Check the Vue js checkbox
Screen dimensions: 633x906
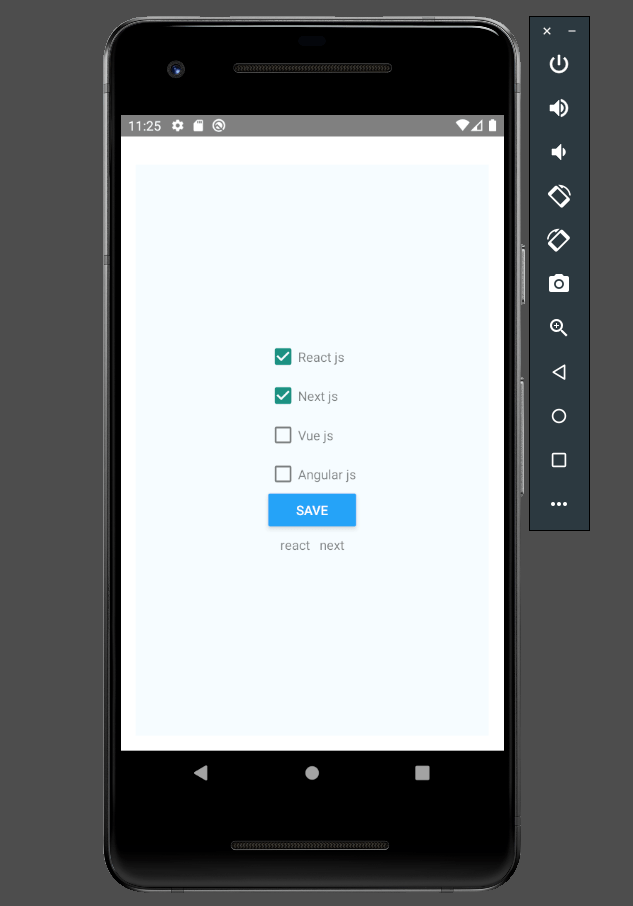(283, 435)
